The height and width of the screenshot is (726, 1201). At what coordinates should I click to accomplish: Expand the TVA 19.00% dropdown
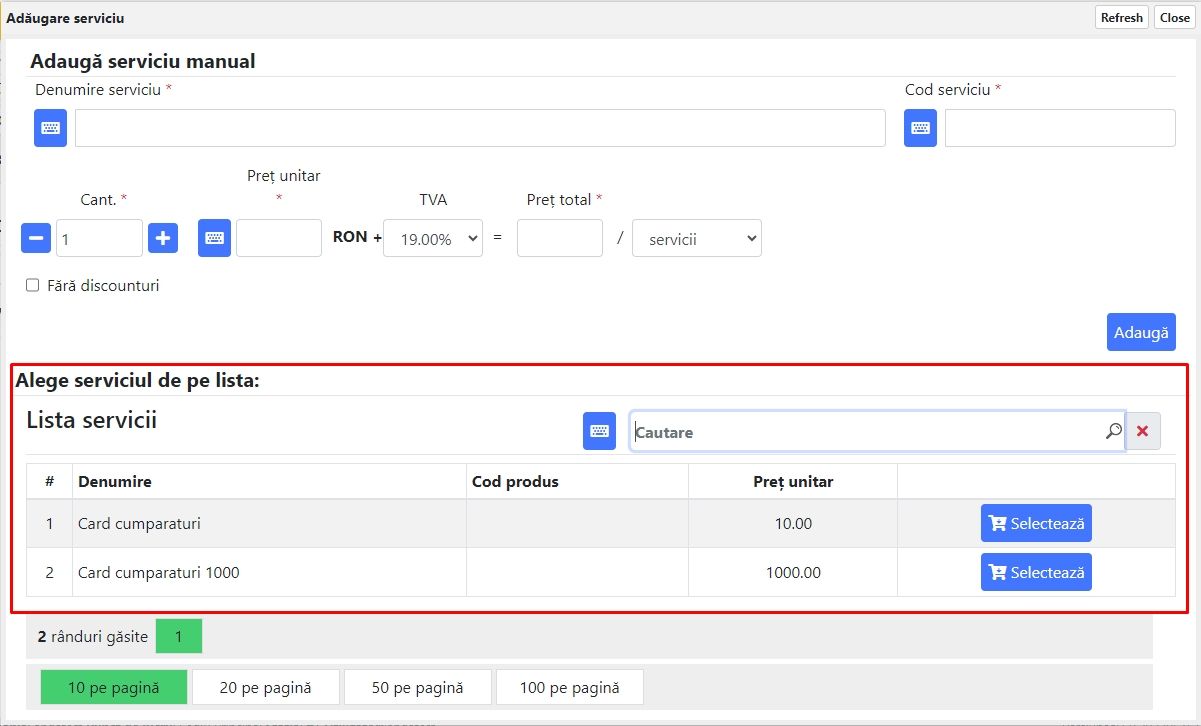tap(432, 239)
